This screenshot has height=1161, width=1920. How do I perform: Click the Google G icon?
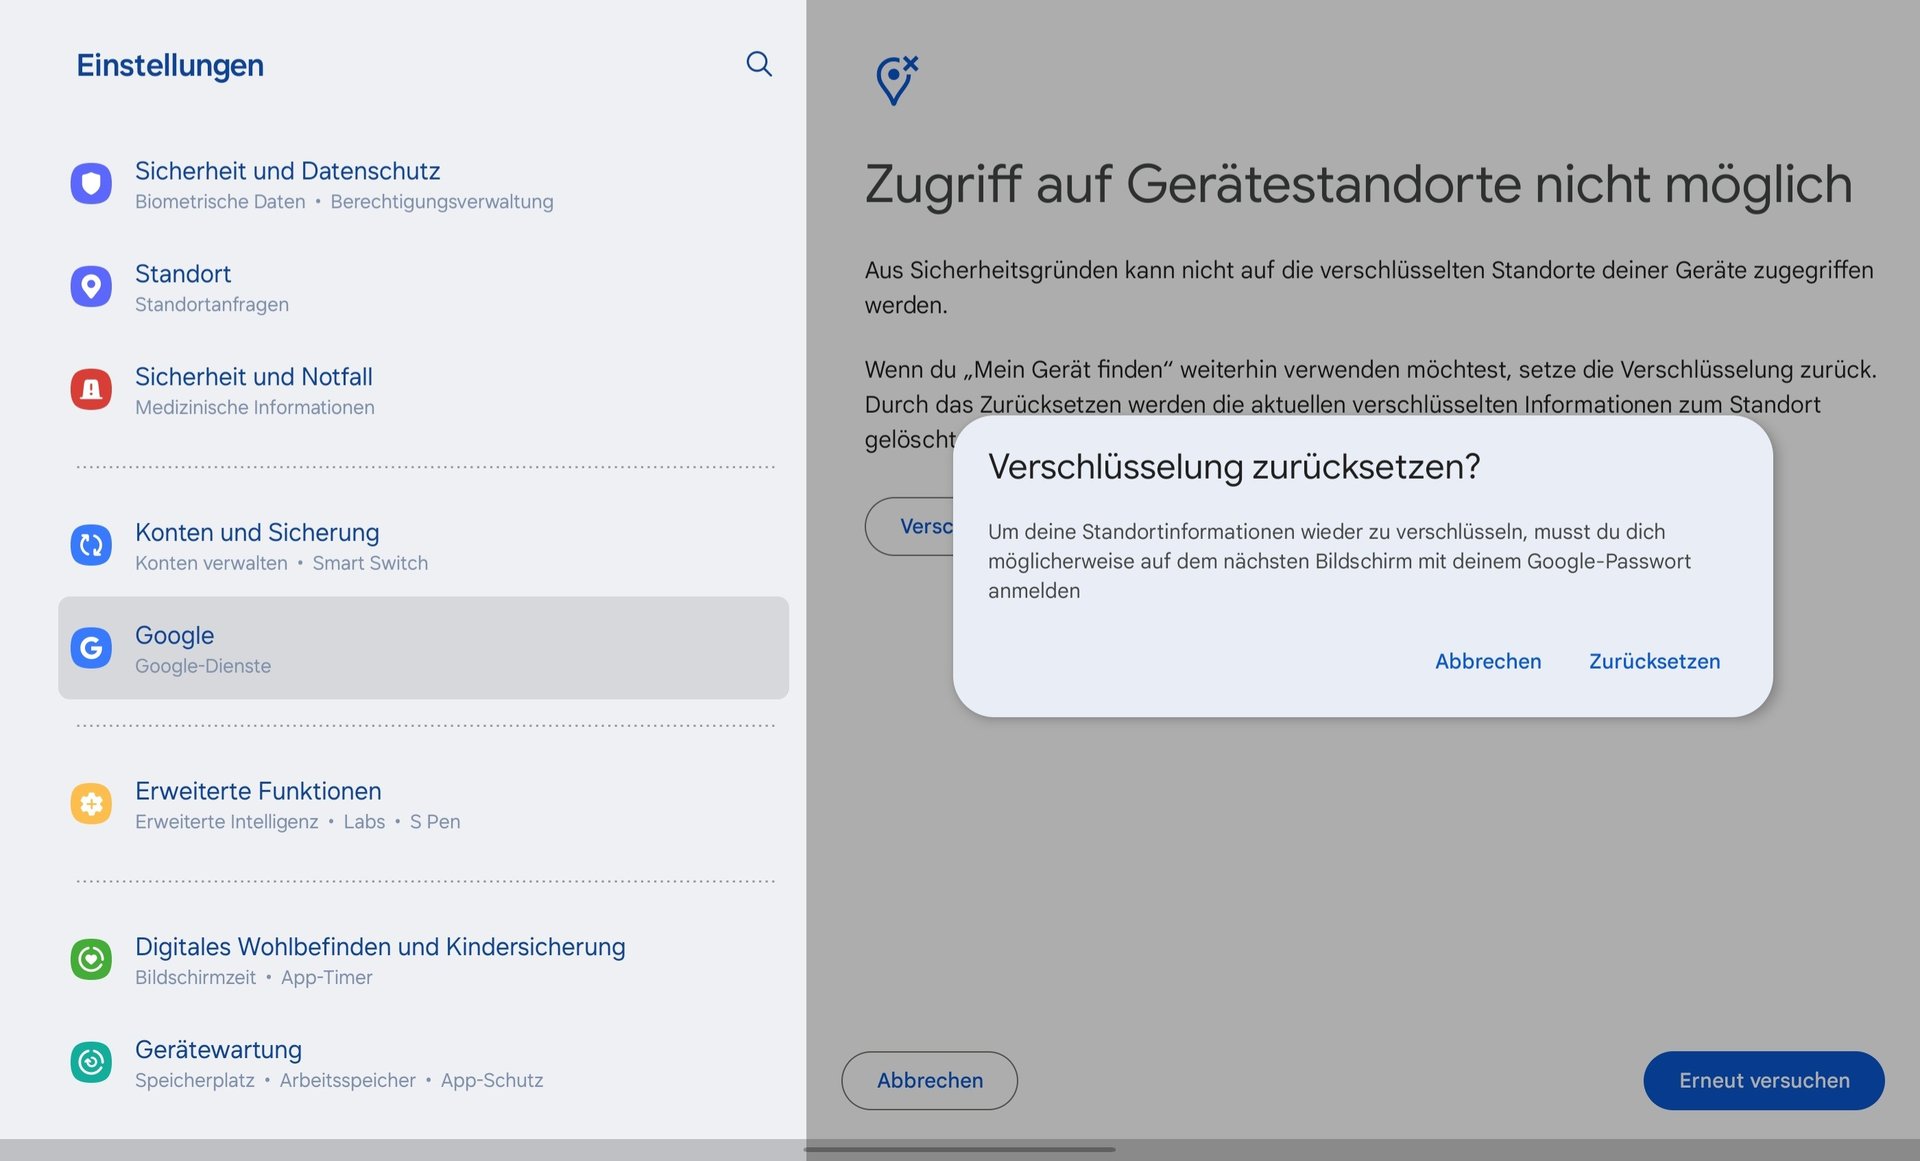[x=91, y=648]
